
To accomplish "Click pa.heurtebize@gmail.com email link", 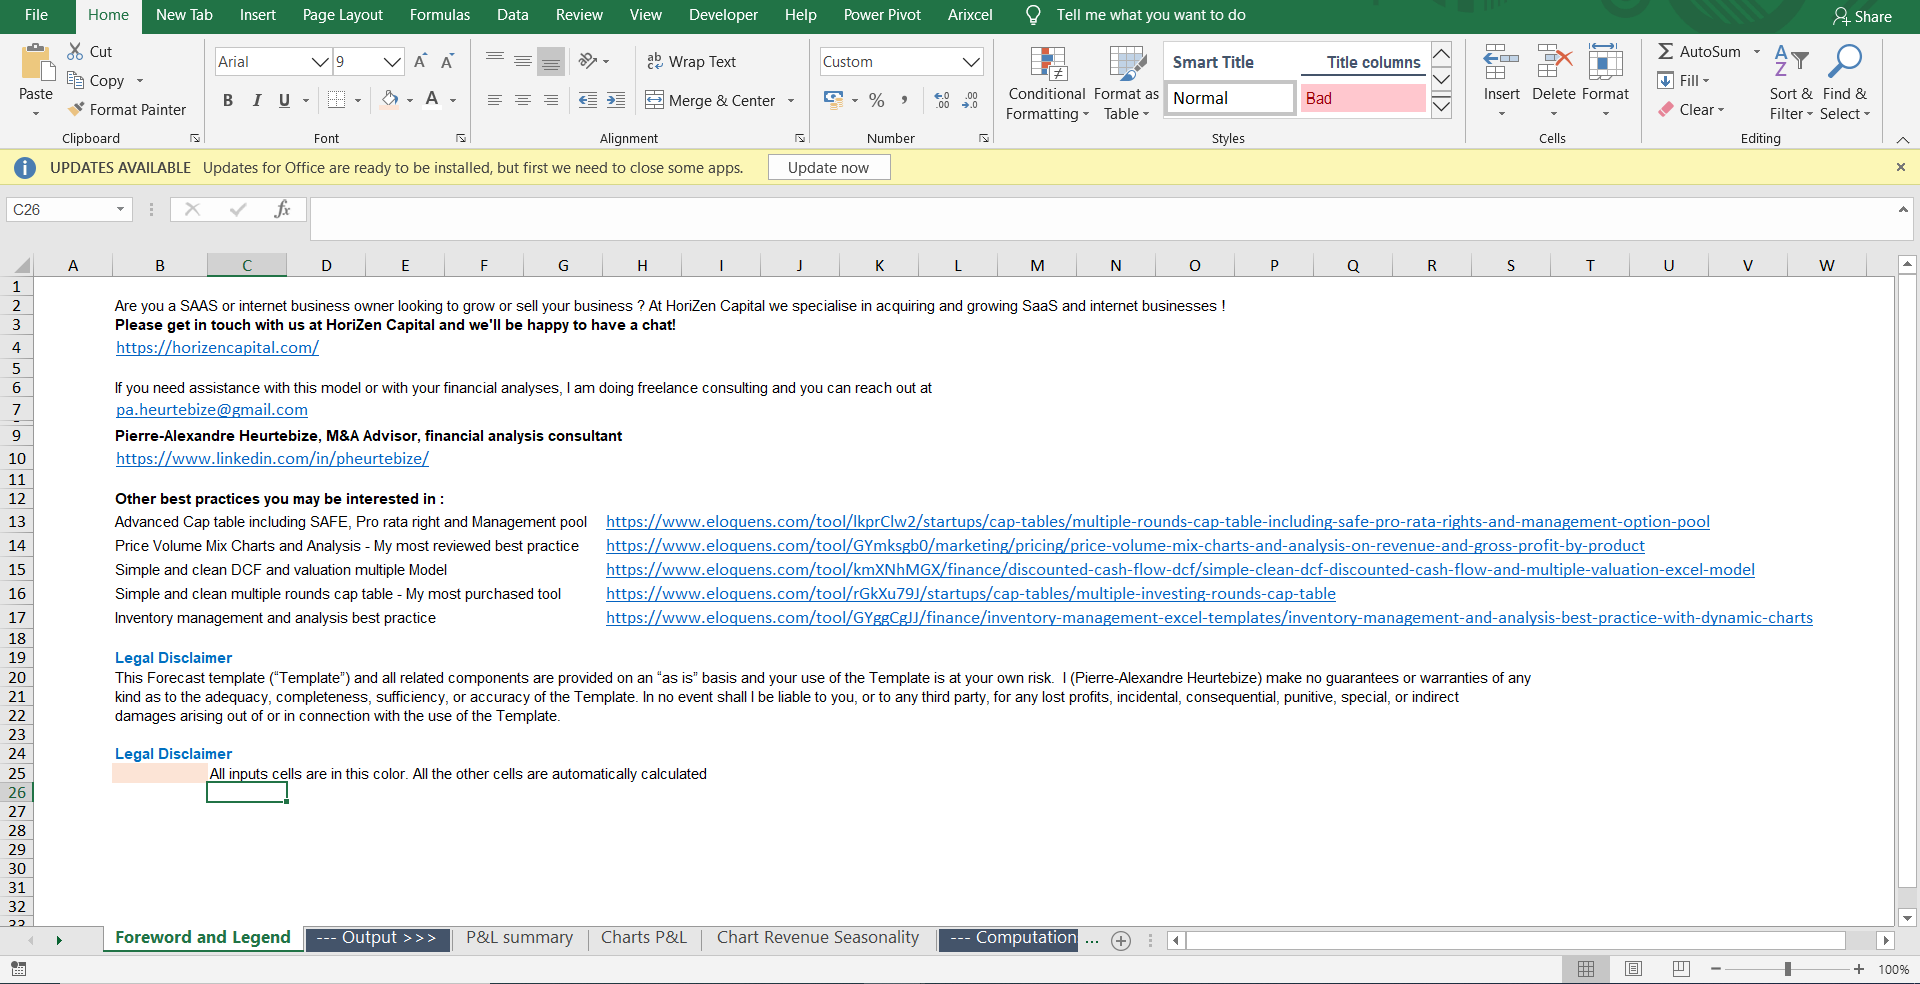I will [212, 410].
